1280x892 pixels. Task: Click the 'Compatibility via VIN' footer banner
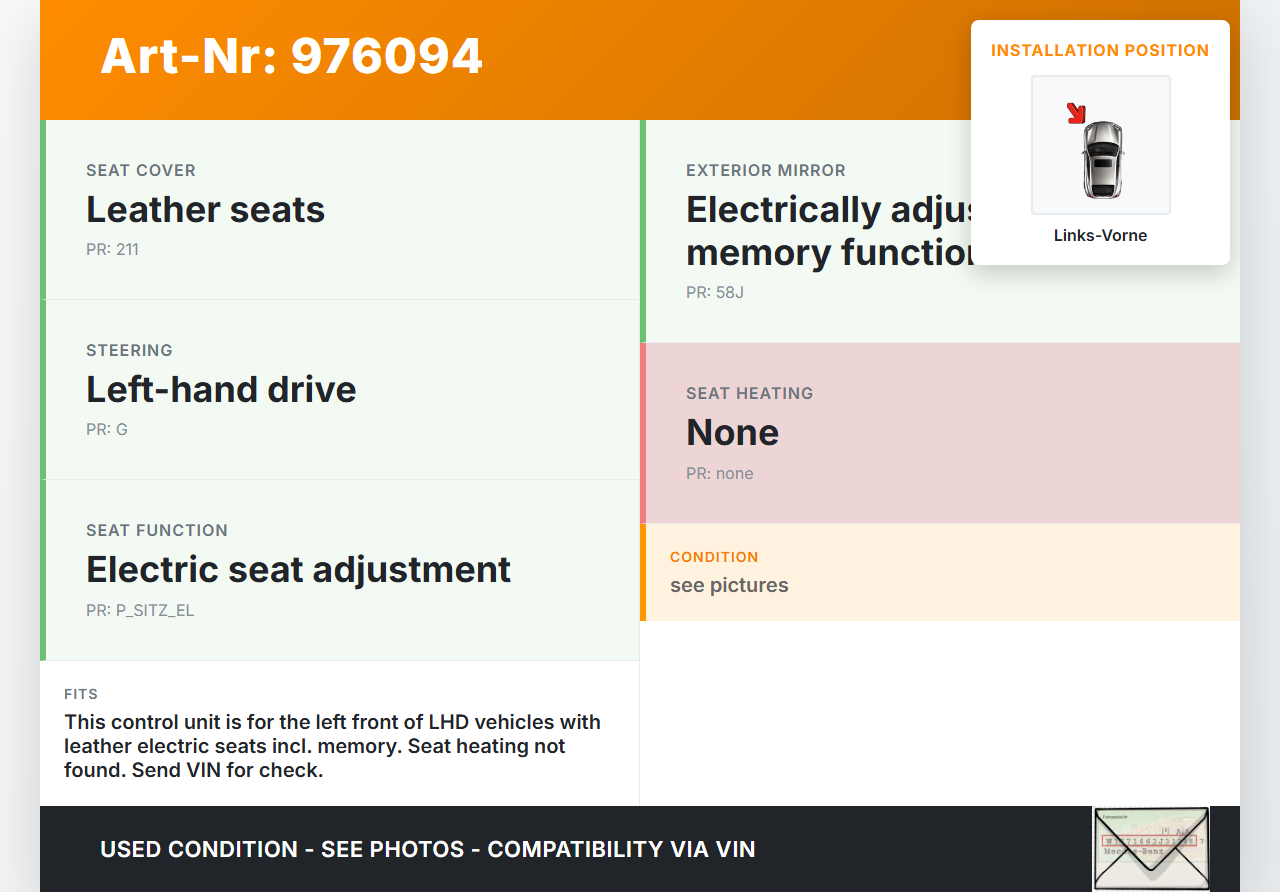click(428, 850)
